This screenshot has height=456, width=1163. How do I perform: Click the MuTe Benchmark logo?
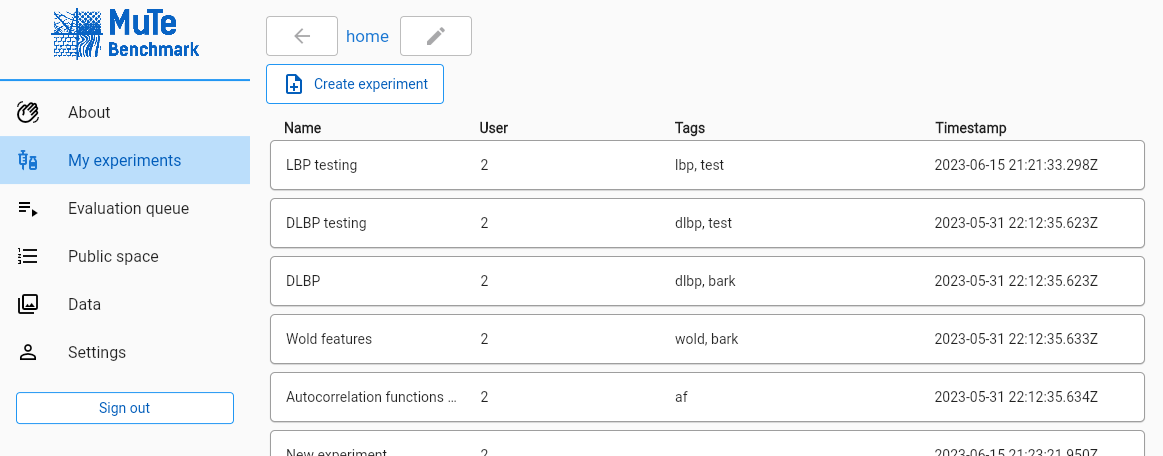[x=125, y=35]
